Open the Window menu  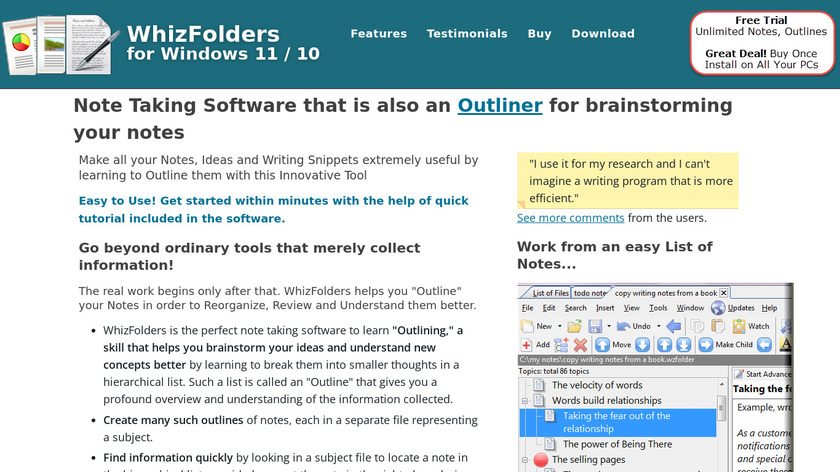click(690, 308)
